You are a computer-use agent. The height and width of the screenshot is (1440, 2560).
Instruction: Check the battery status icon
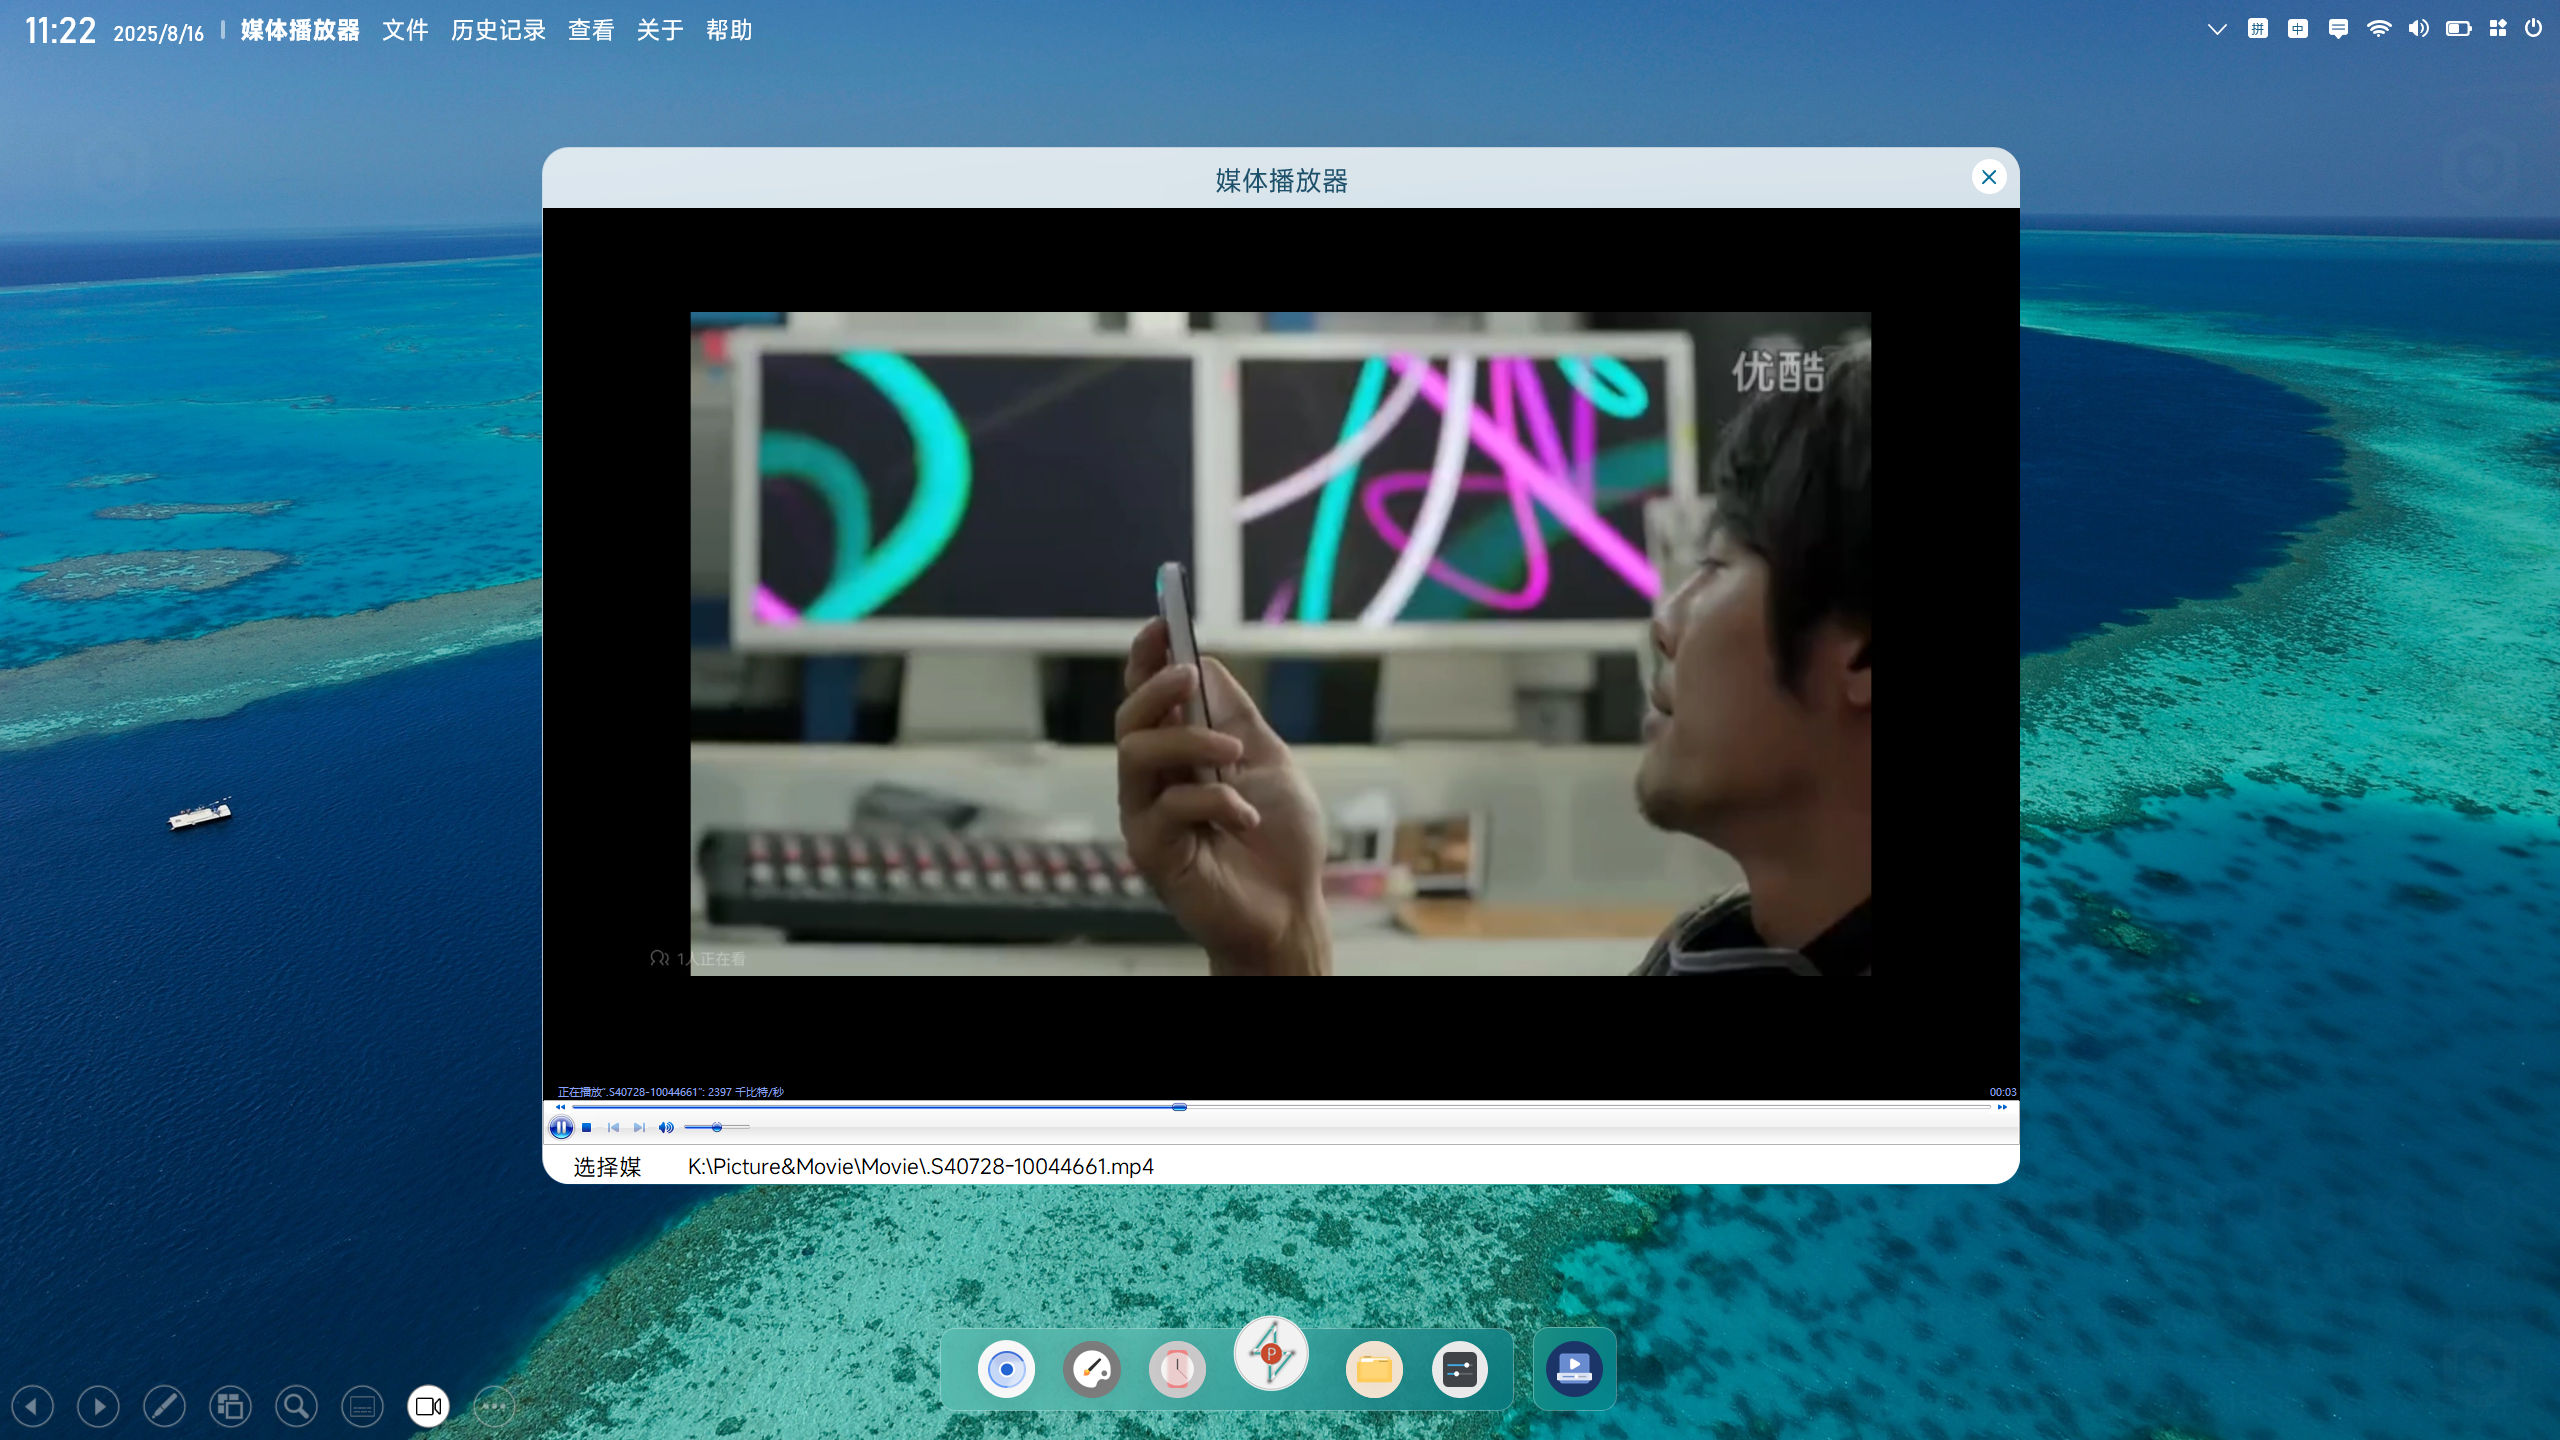(x=2459, y=29)
